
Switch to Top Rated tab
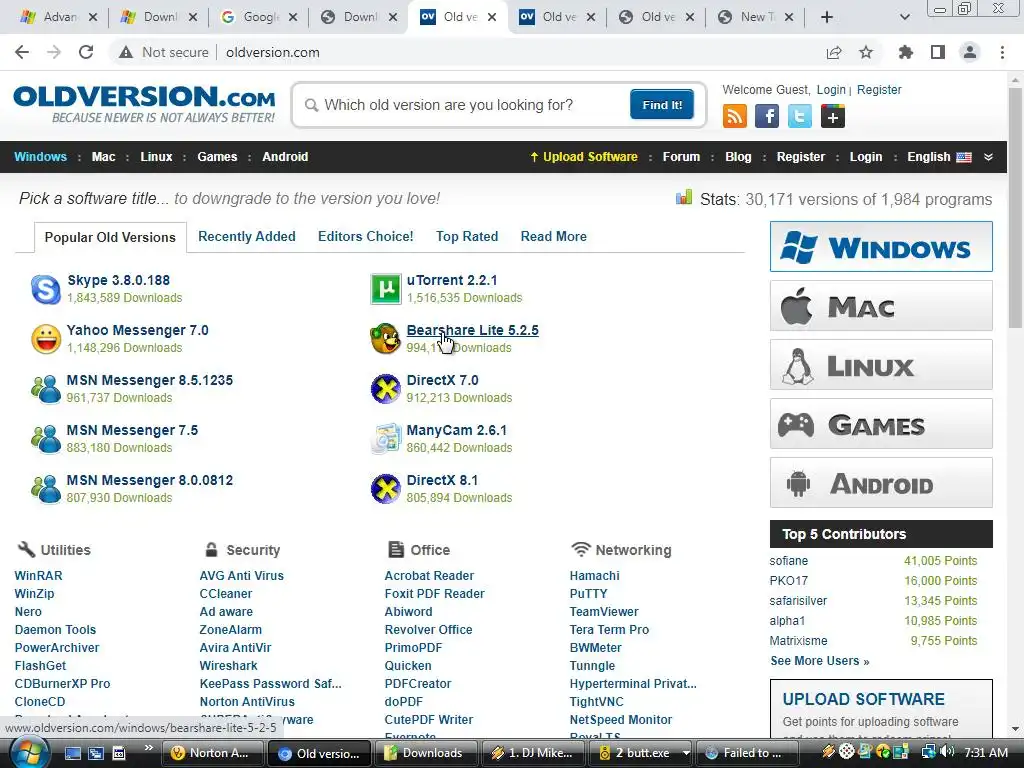pos(467,236)
